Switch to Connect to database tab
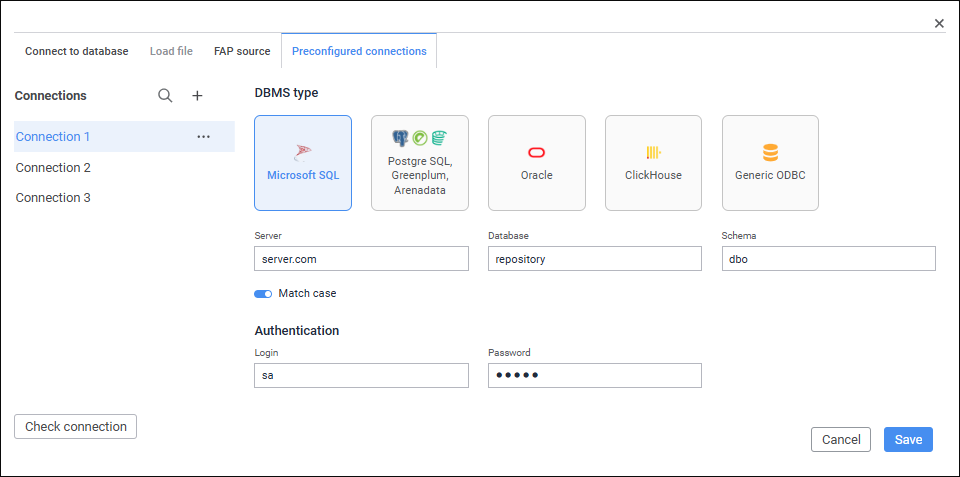This screenshot has width=960, height=477. [77, 51]
